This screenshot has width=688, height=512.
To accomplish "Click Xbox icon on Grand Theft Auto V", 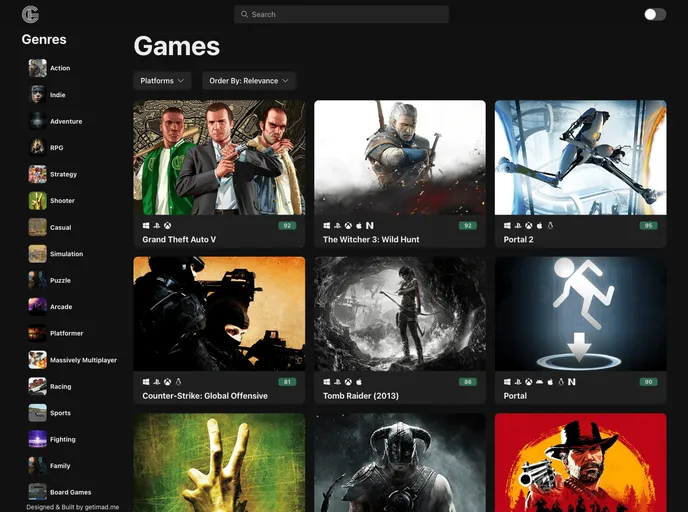I will pos(168,226).
